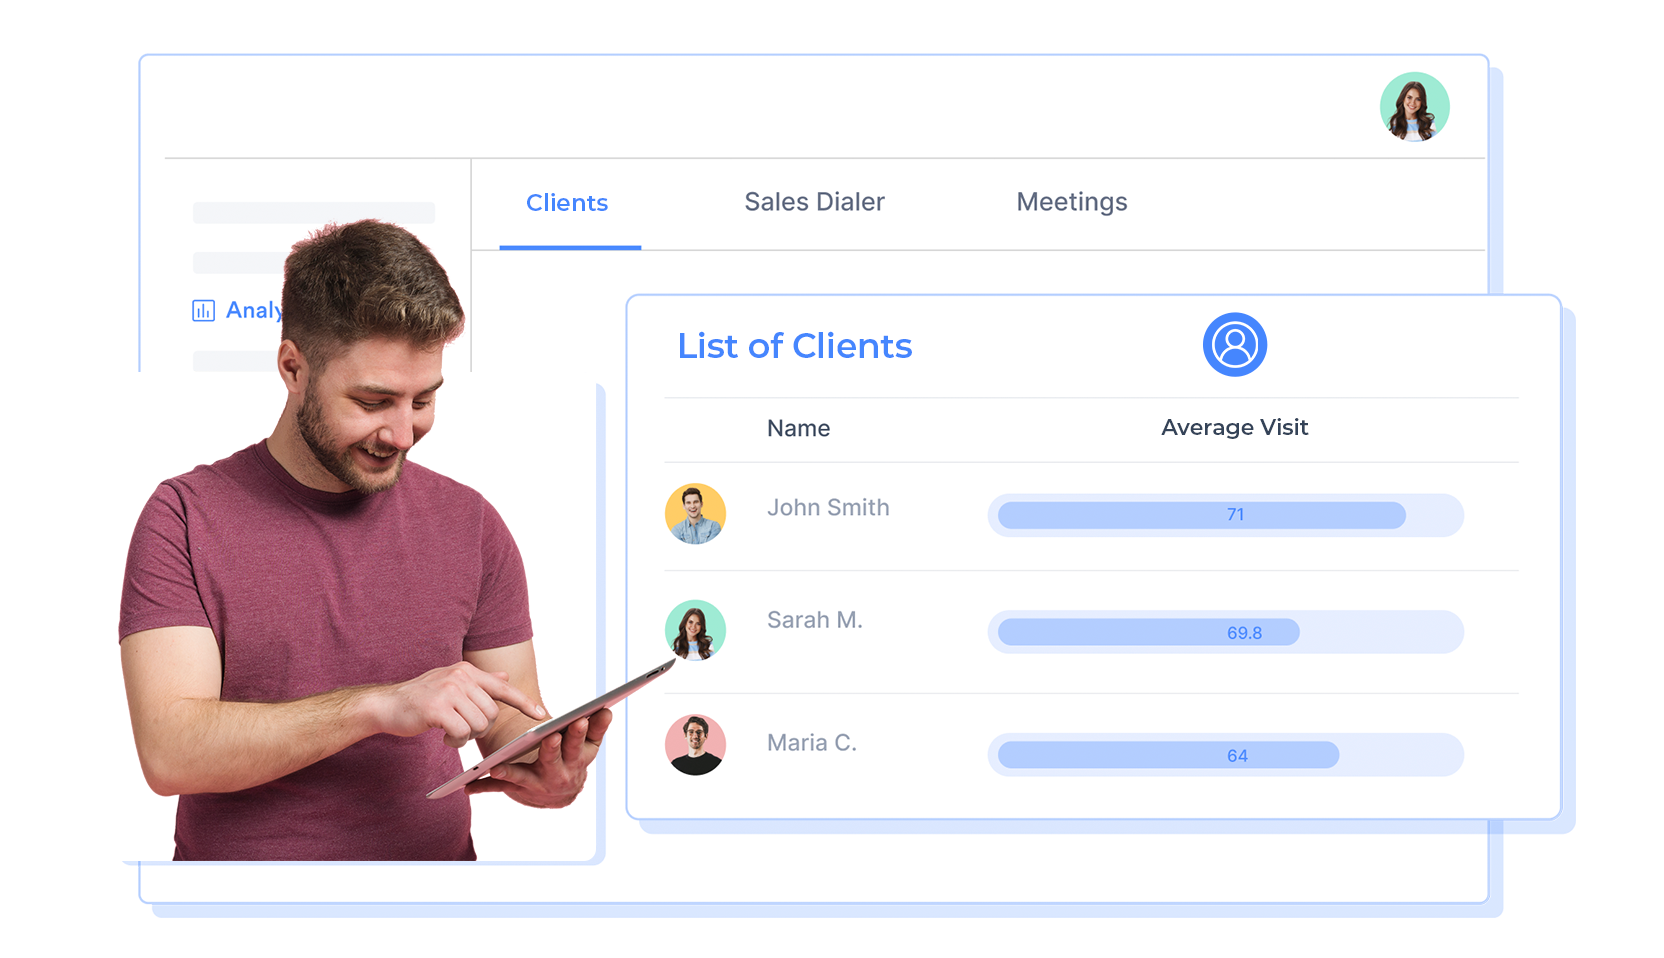Click John Smith's profile picture
Viewport: 1664px width, 958px height.
(695, 514)
